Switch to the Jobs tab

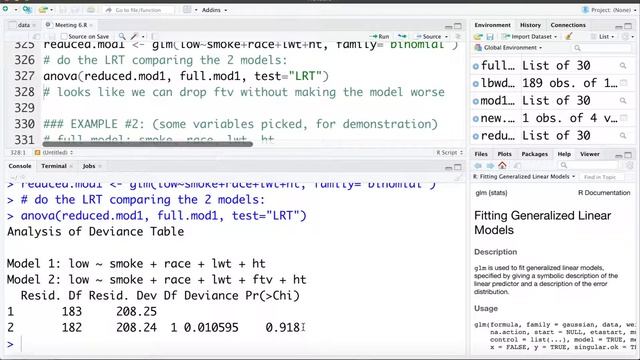89,166
